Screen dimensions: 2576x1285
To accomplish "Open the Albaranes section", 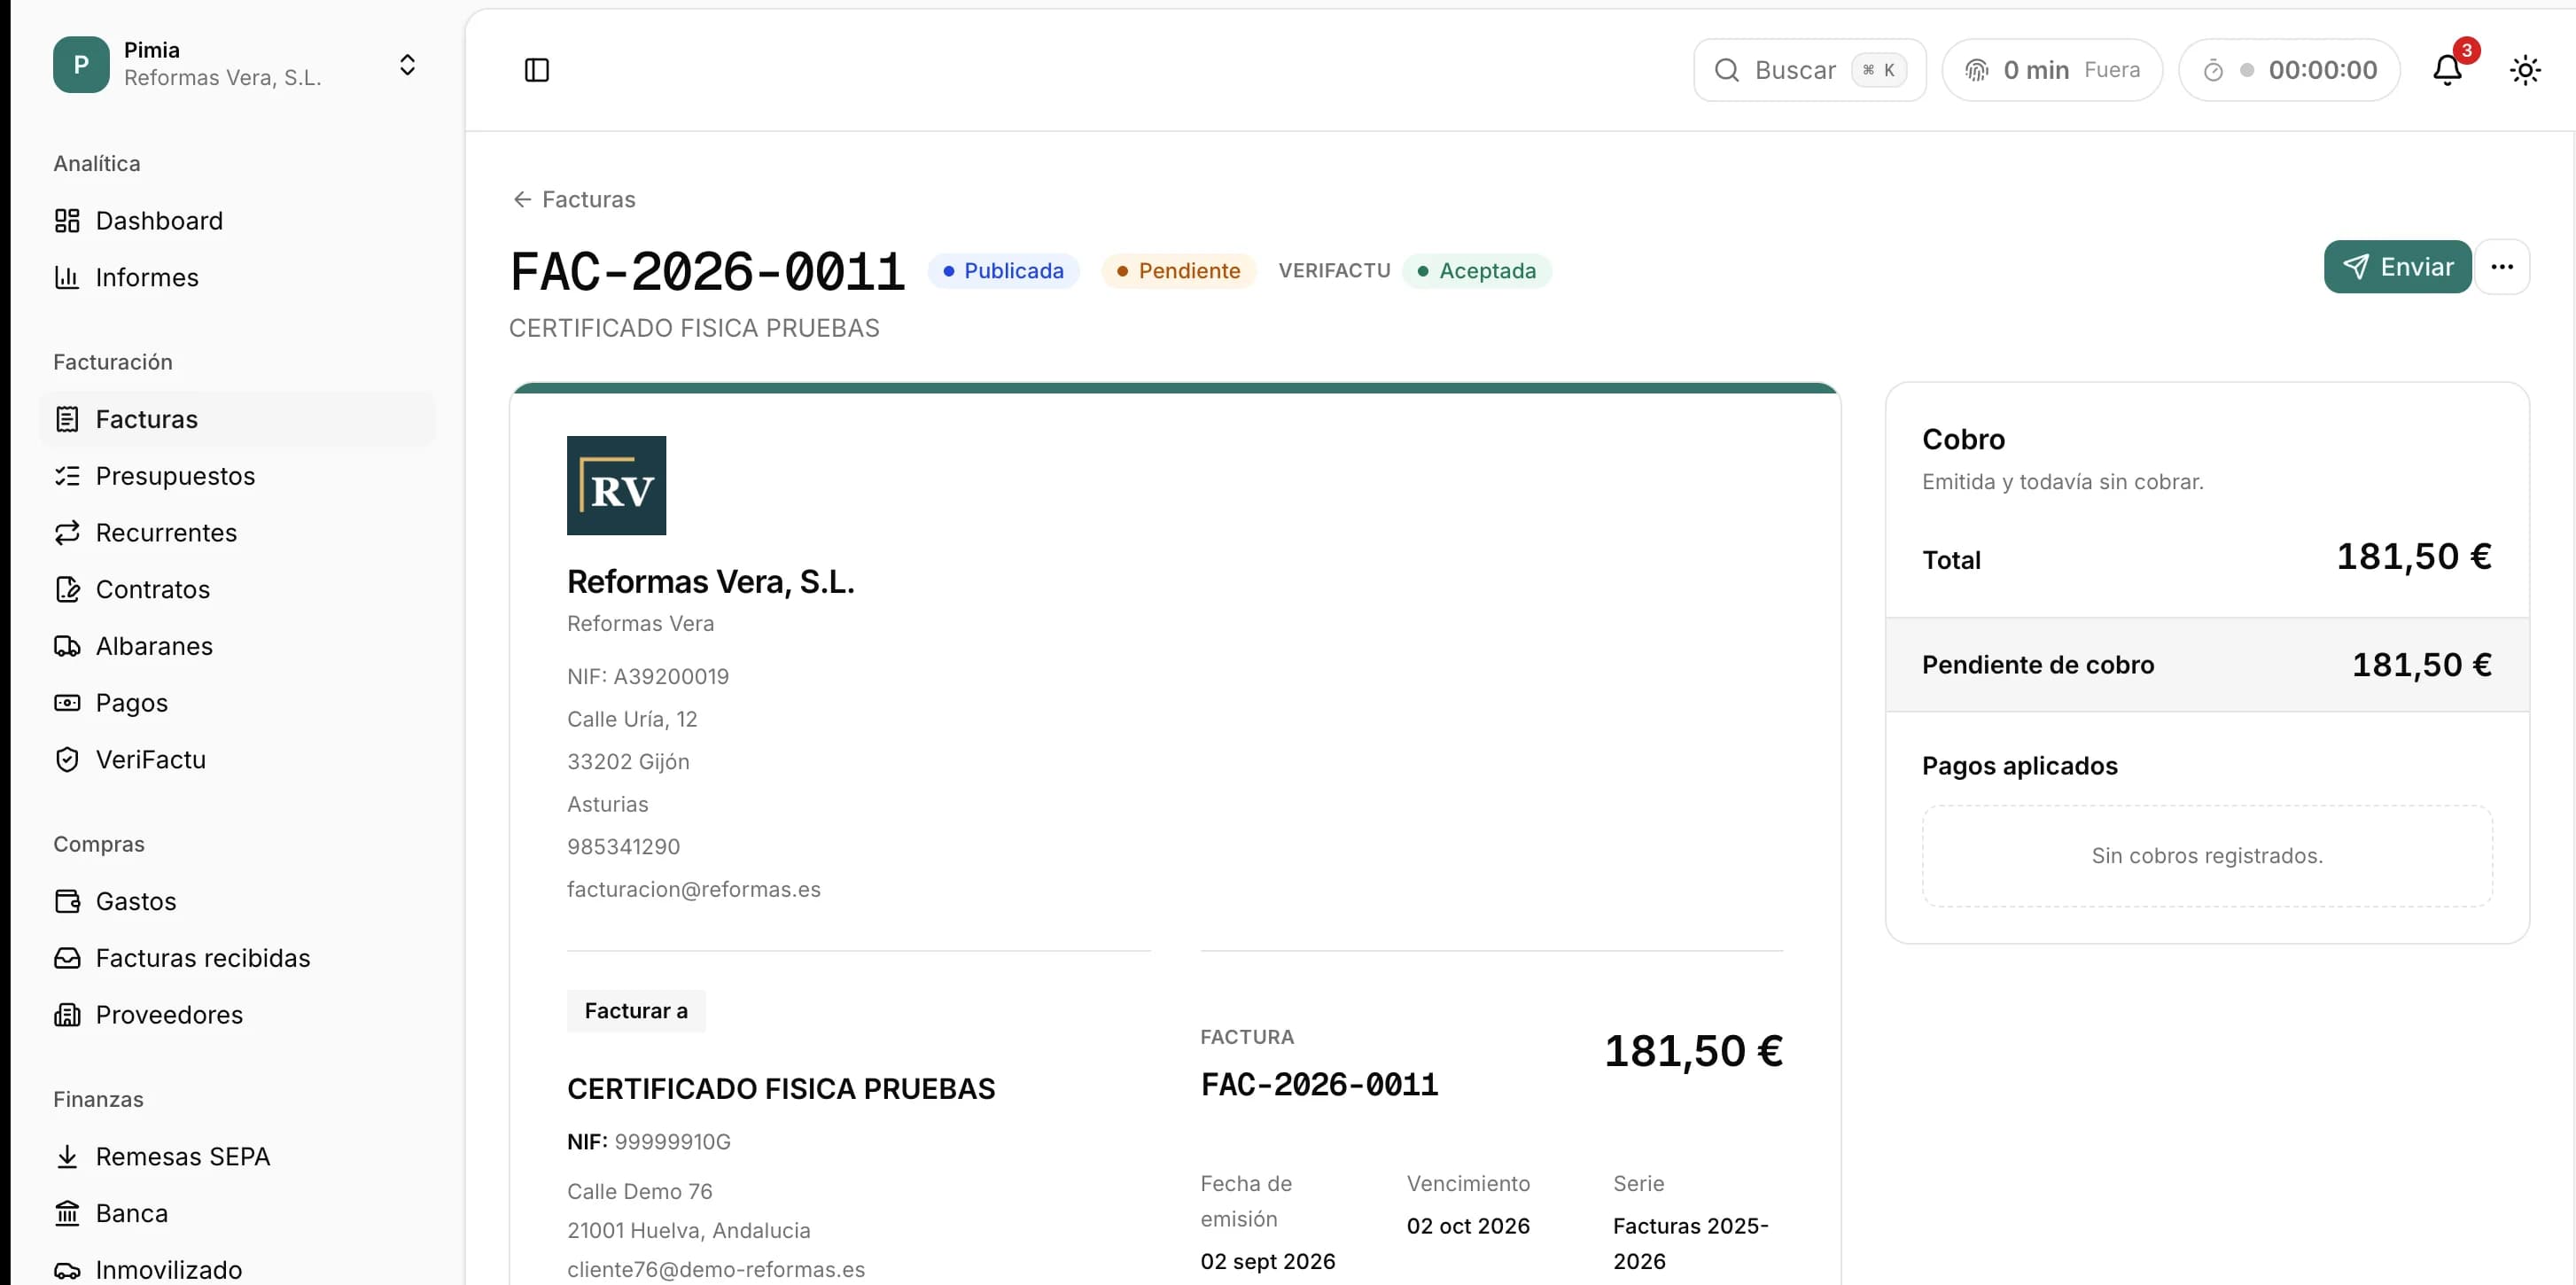I will (238, 646).
